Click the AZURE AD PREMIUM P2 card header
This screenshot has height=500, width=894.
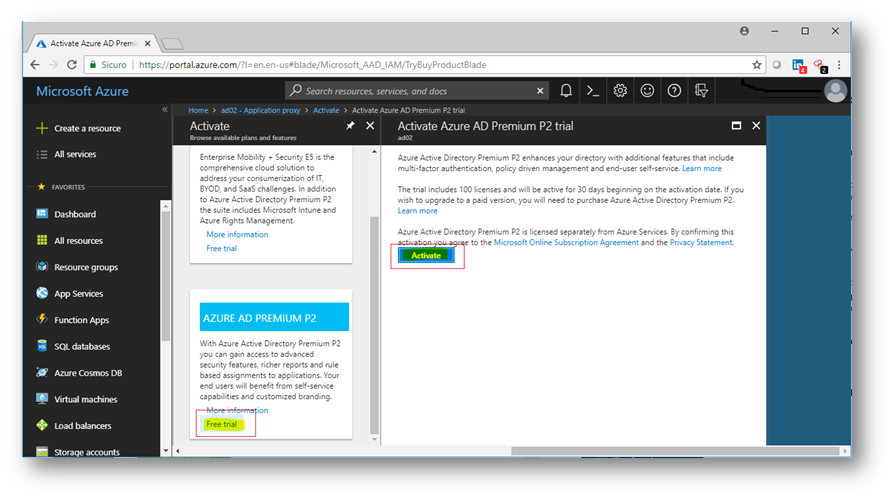tap(274, 317)
